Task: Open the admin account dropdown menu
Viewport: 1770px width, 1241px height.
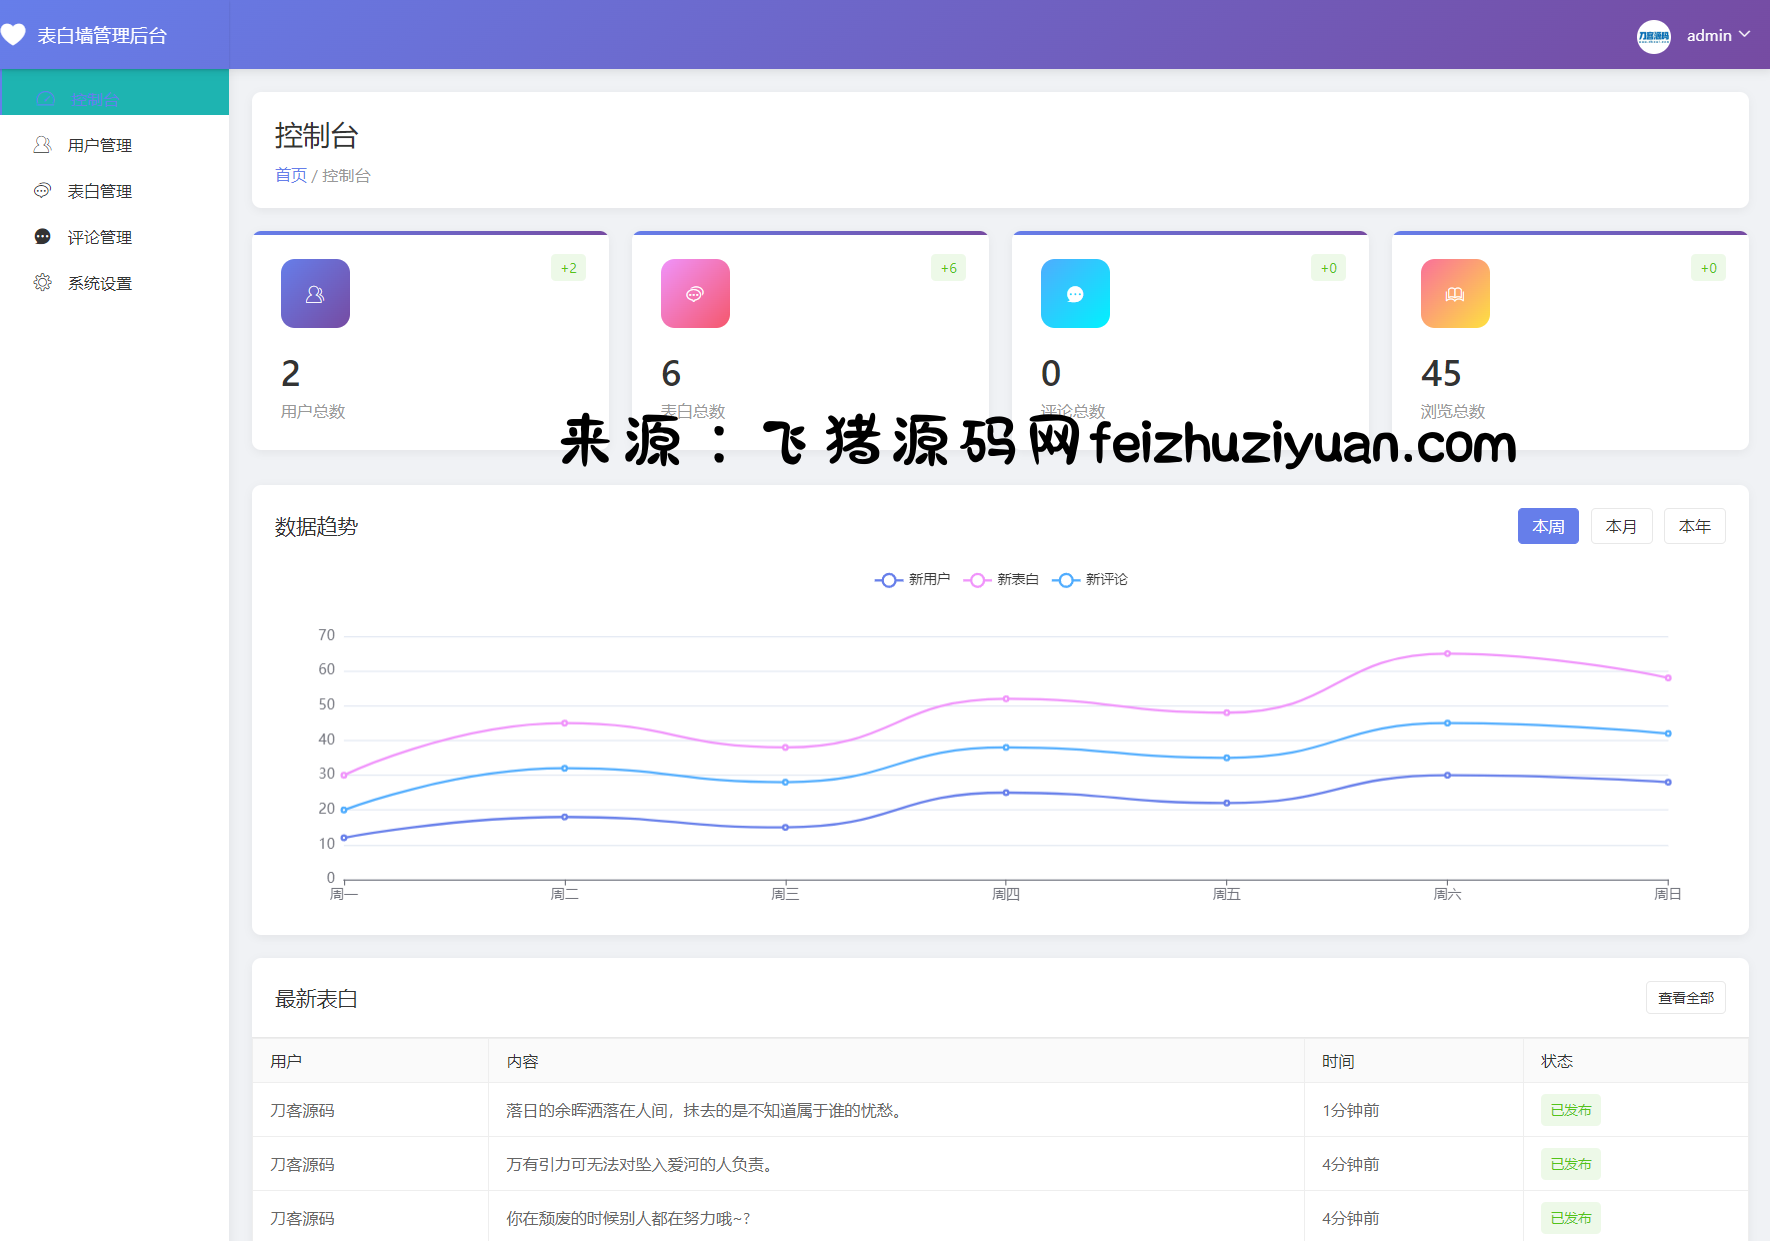Action: [1718, 36]
